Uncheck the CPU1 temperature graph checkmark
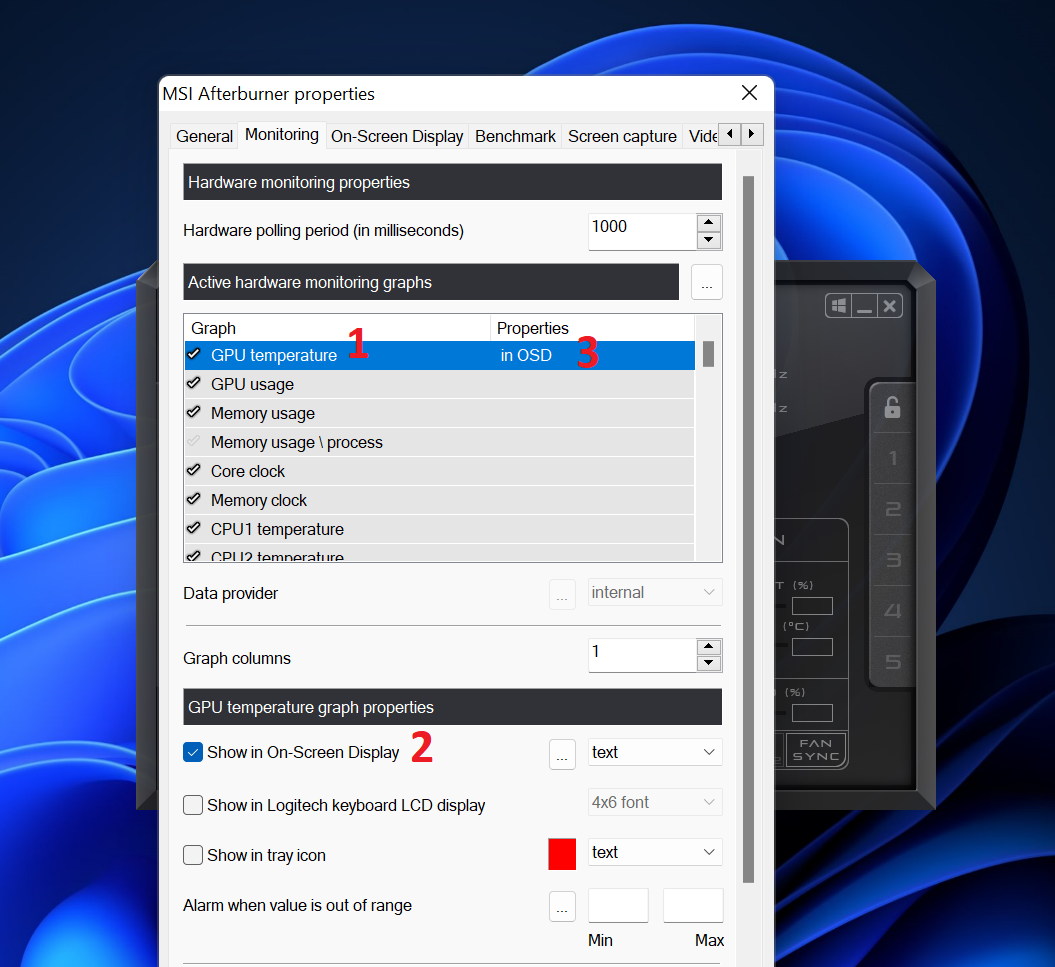The width and height of the screenshot is (1055, 967). click(194, 528)
